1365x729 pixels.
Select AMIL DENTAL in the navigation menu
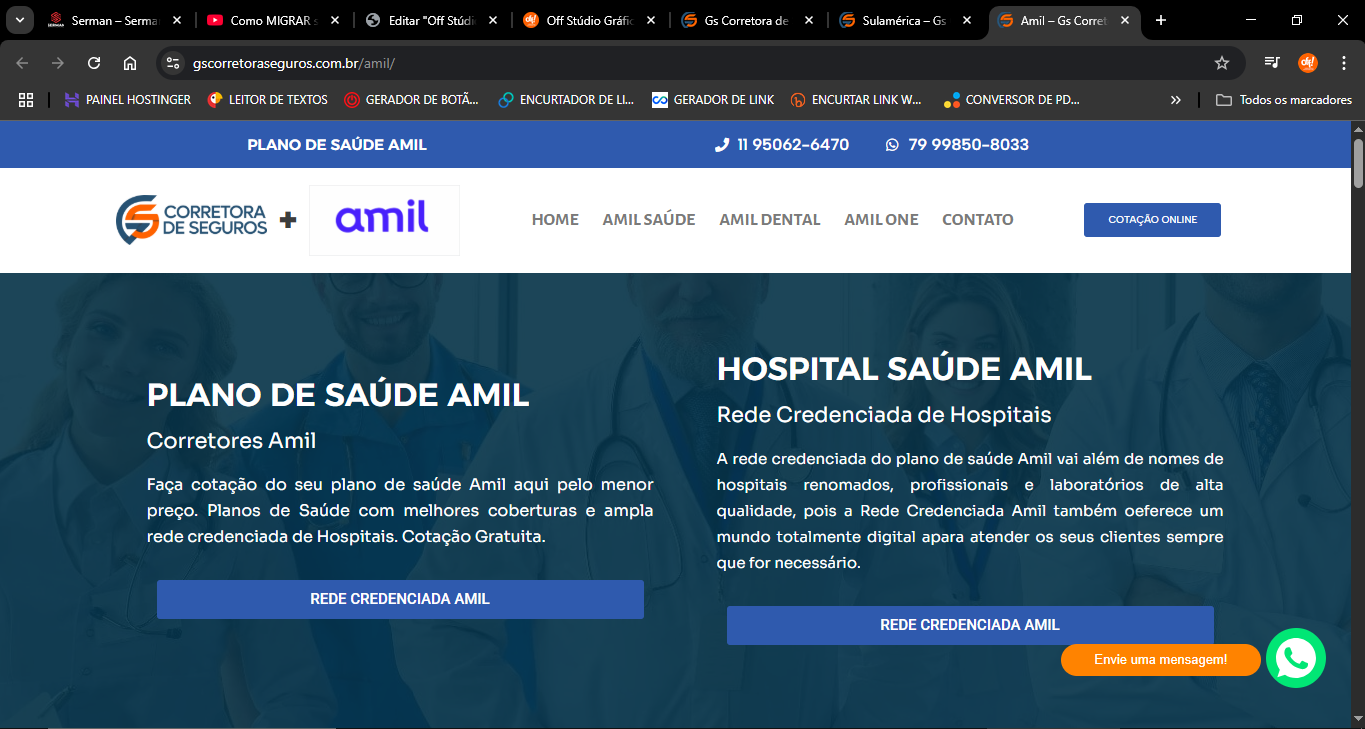[769, 219]
